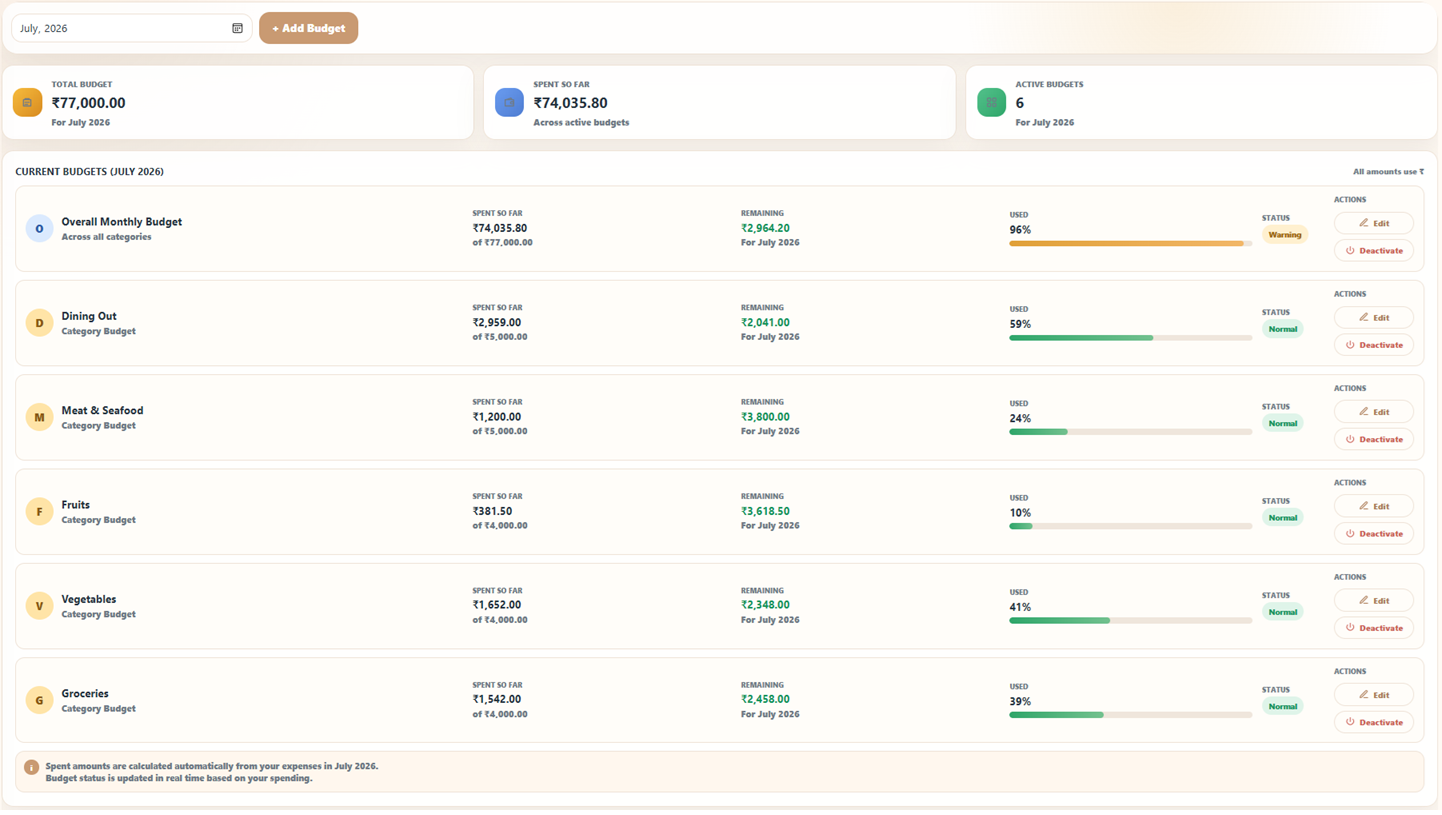Click the 'Vegetables' budget title
This screenshot has width=1442, height=815.
point(89,599)
